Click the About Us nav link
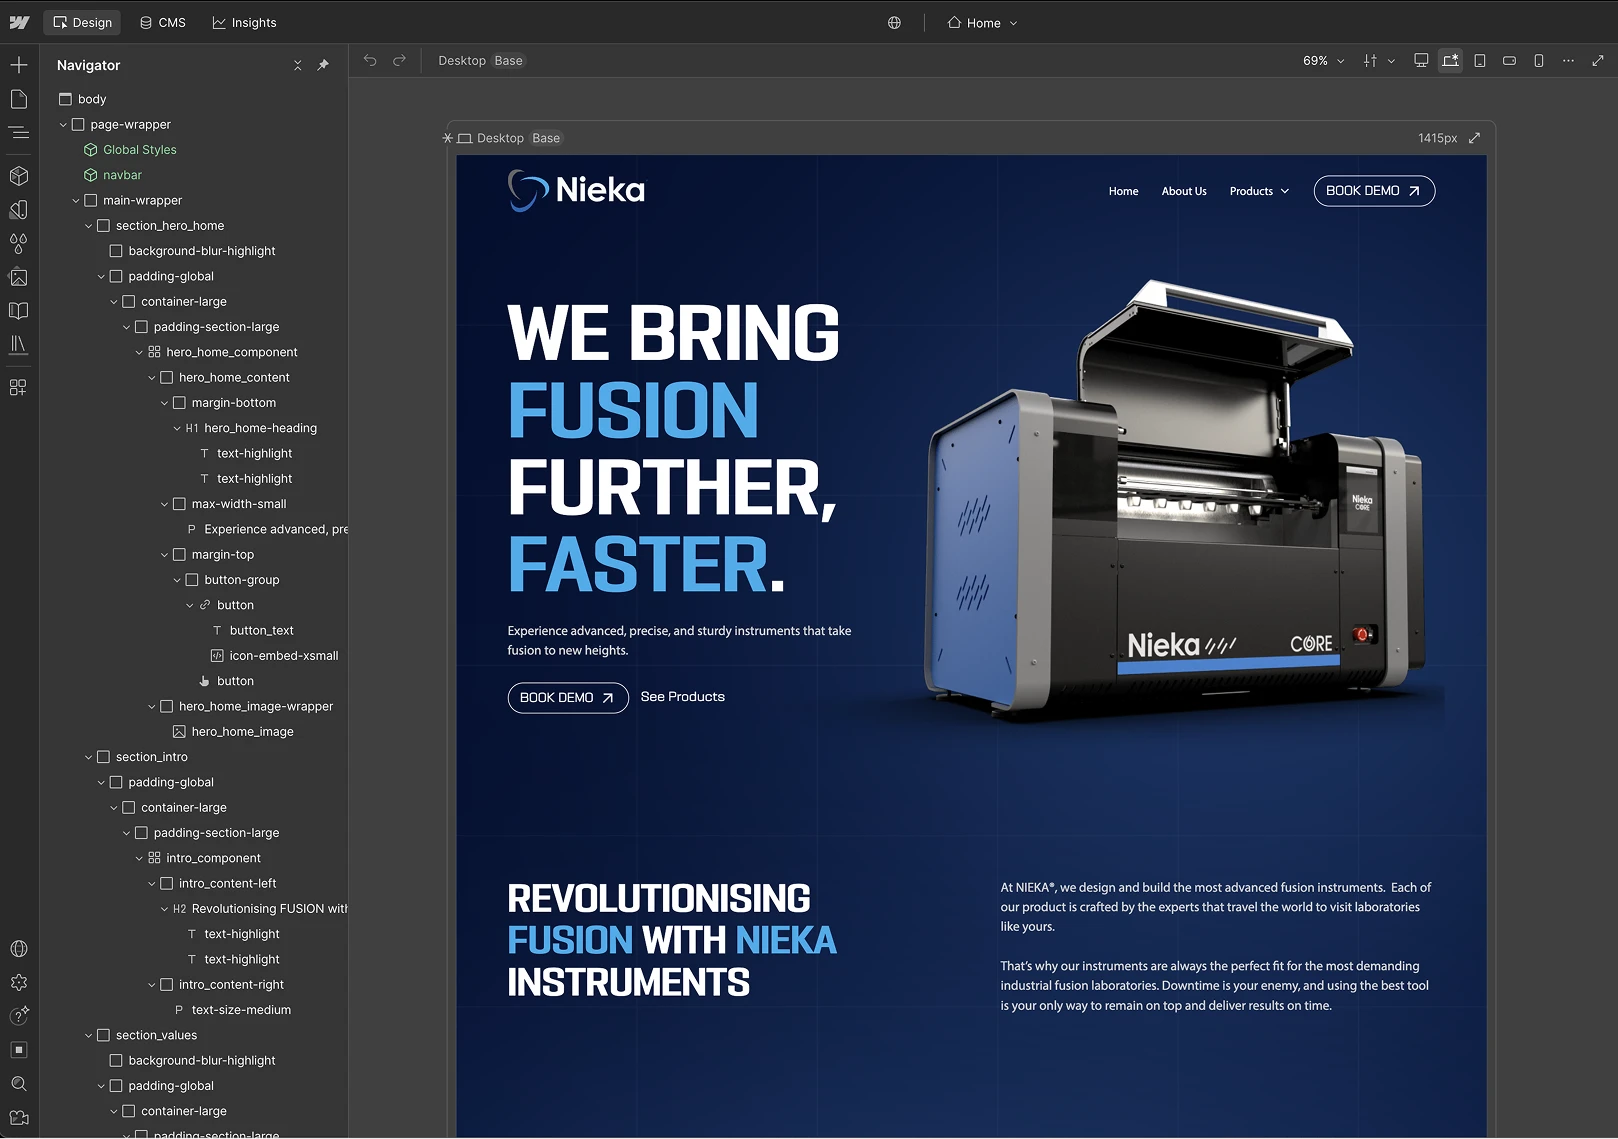The width and height of the screenshot is (1618, 1139). 1184,191
